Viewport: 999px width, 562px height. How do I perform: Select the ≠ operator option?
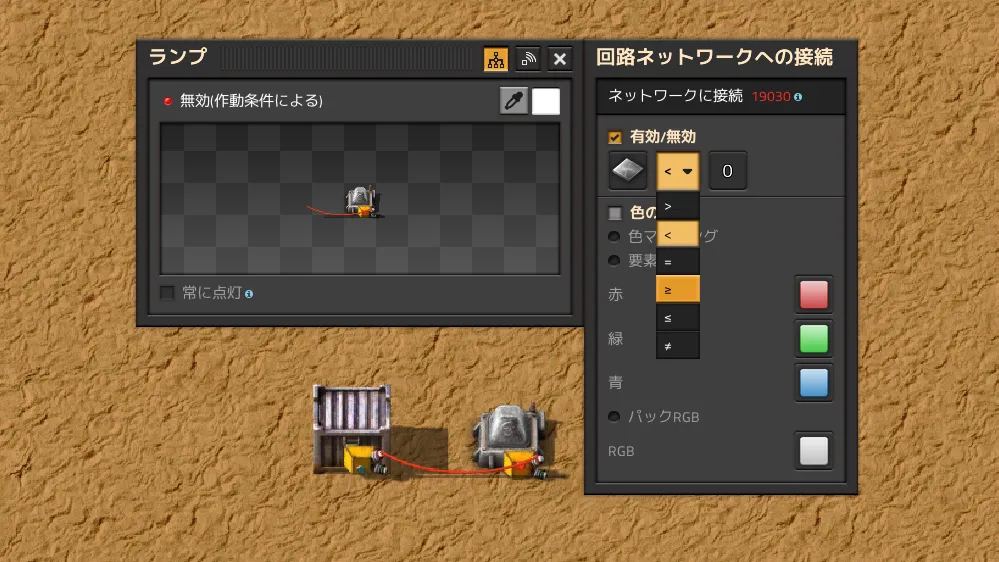[x=678, y=345]
